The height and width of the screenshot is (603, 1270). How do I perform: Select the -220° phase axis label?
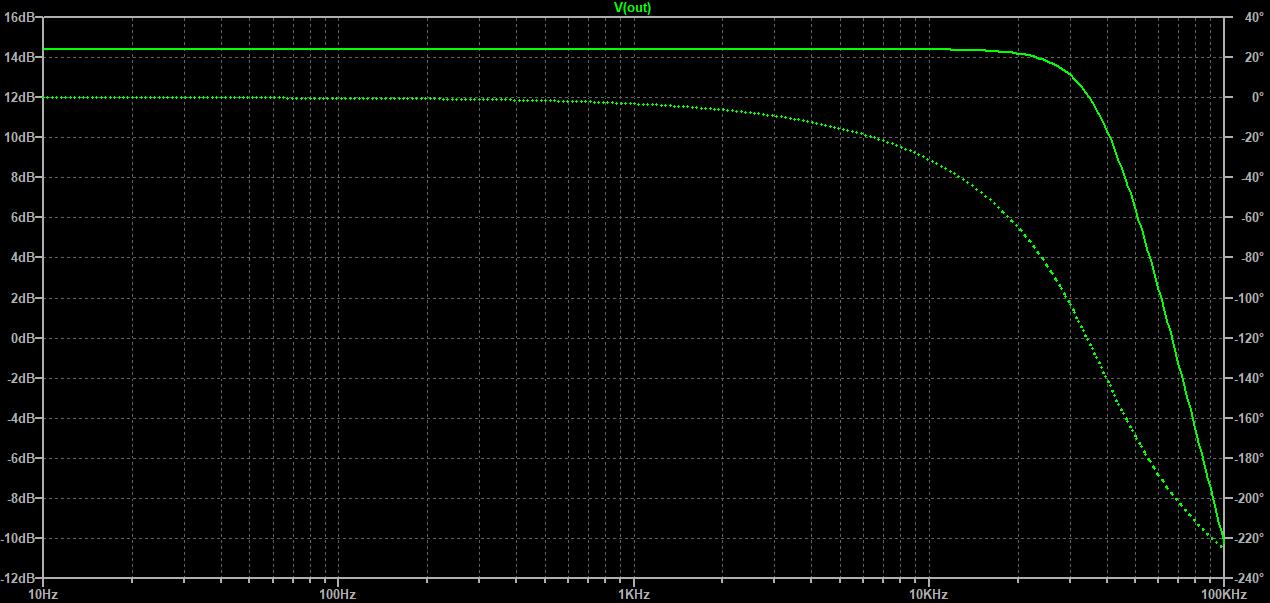point(1250,538)
